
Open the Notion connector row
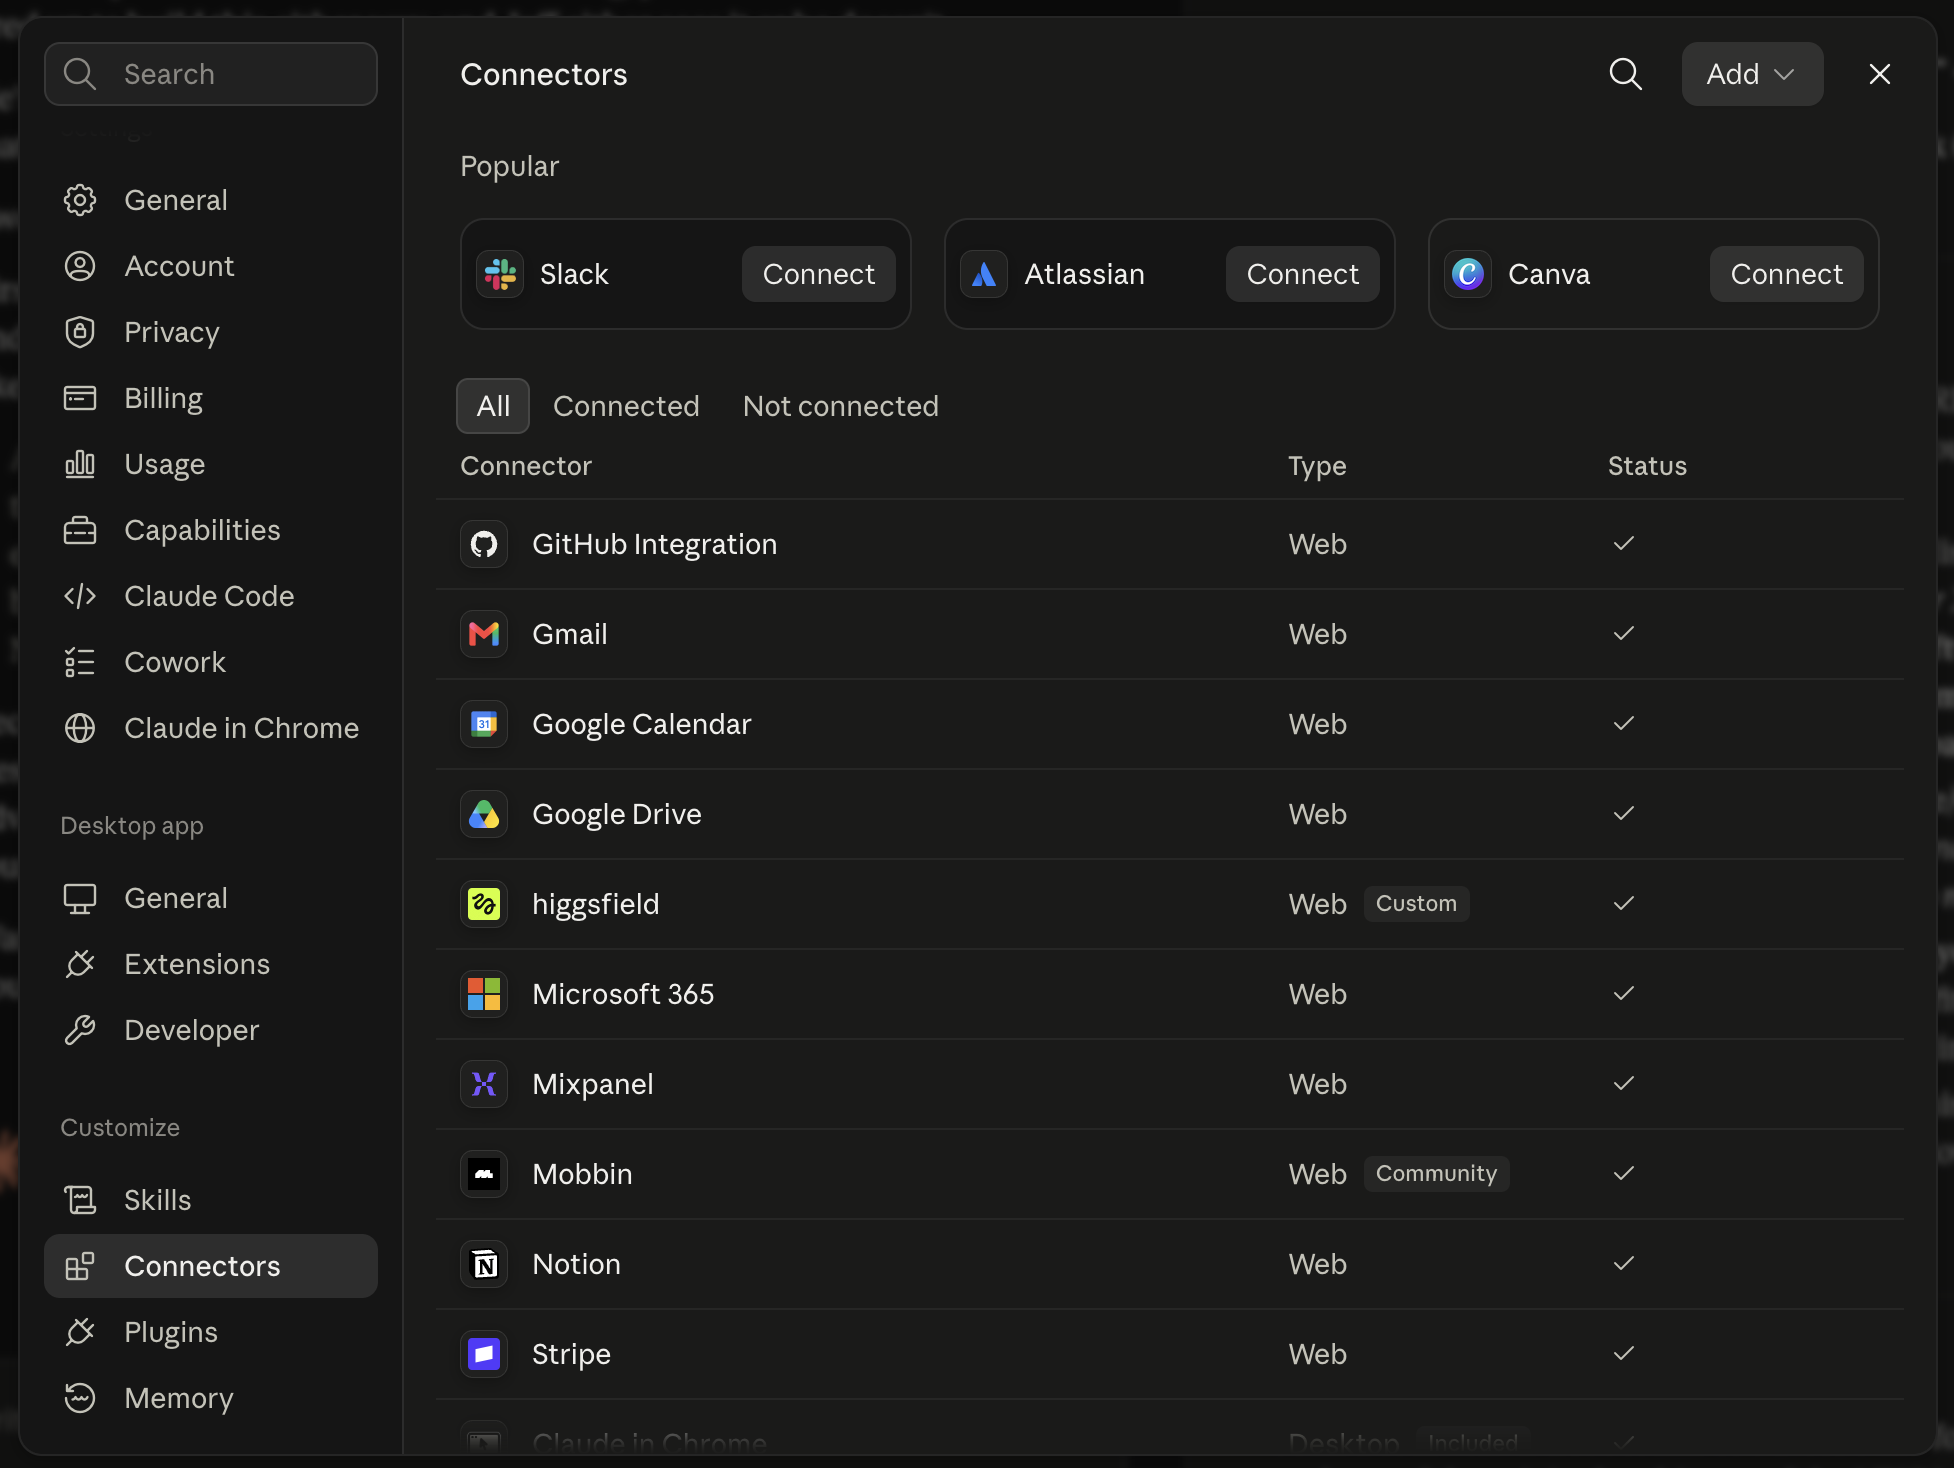coord(1170,1264)
